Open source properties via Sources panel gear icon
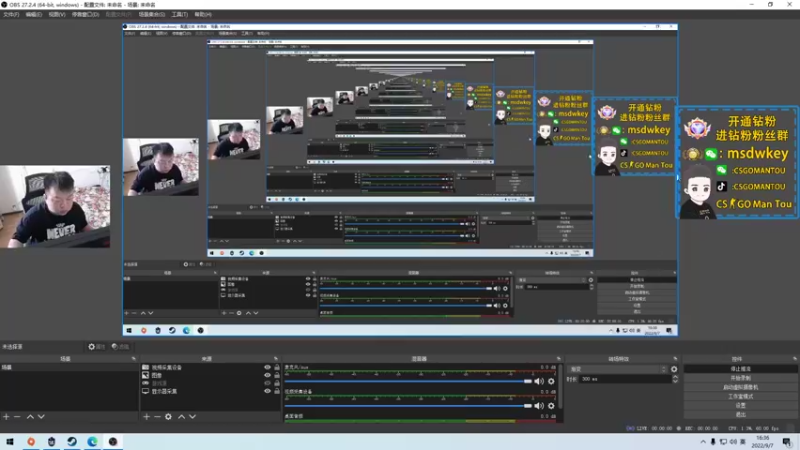800x450 pixels. [x=168, y=417]
